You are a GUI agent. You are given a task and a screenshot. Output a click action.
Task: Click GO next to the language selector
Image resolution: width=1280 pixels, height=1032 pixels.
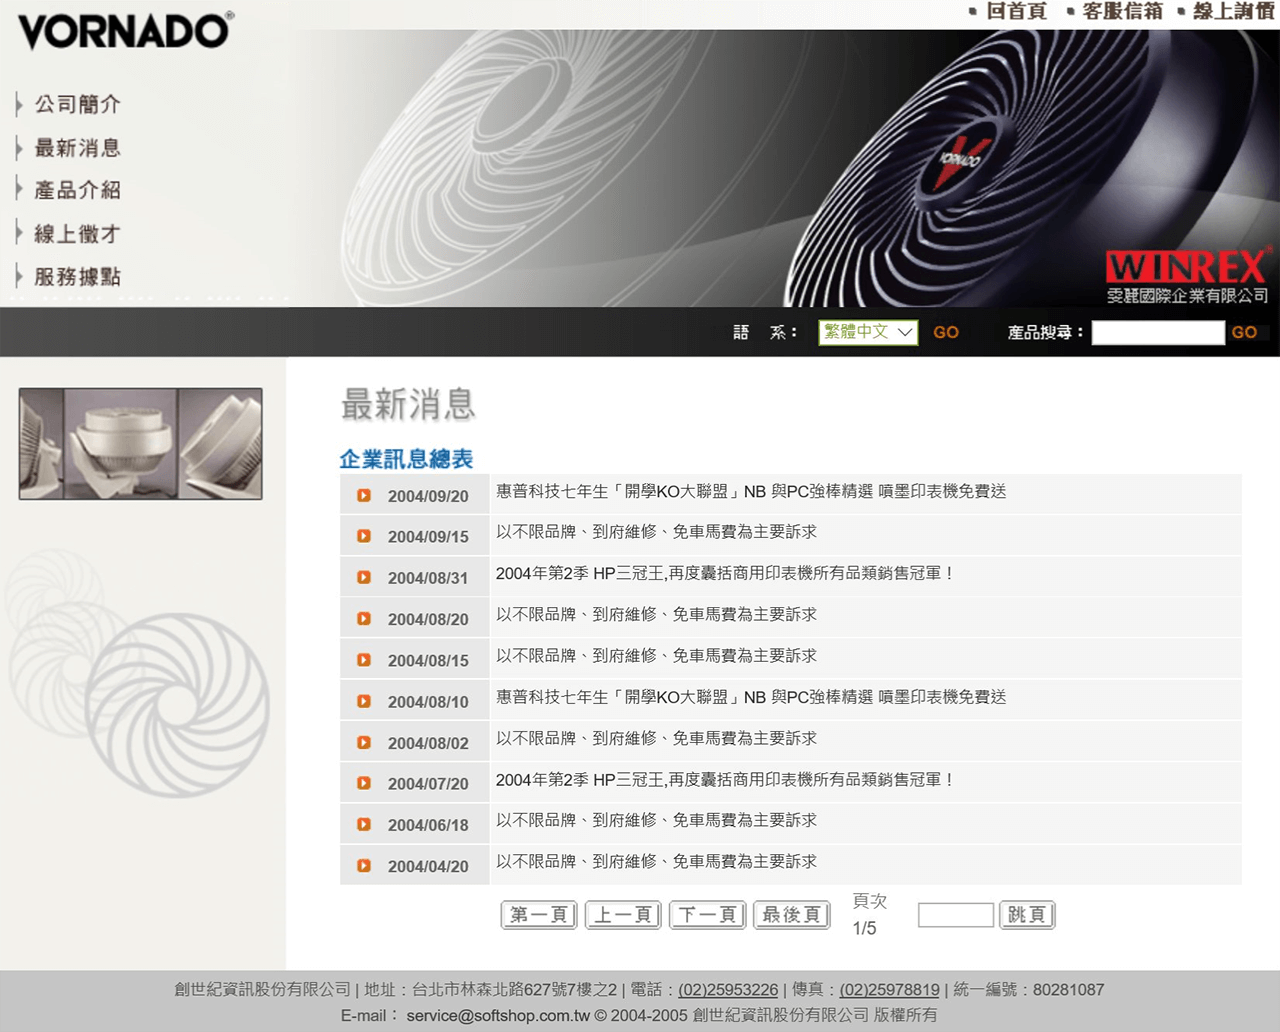(x=946, y=332)
